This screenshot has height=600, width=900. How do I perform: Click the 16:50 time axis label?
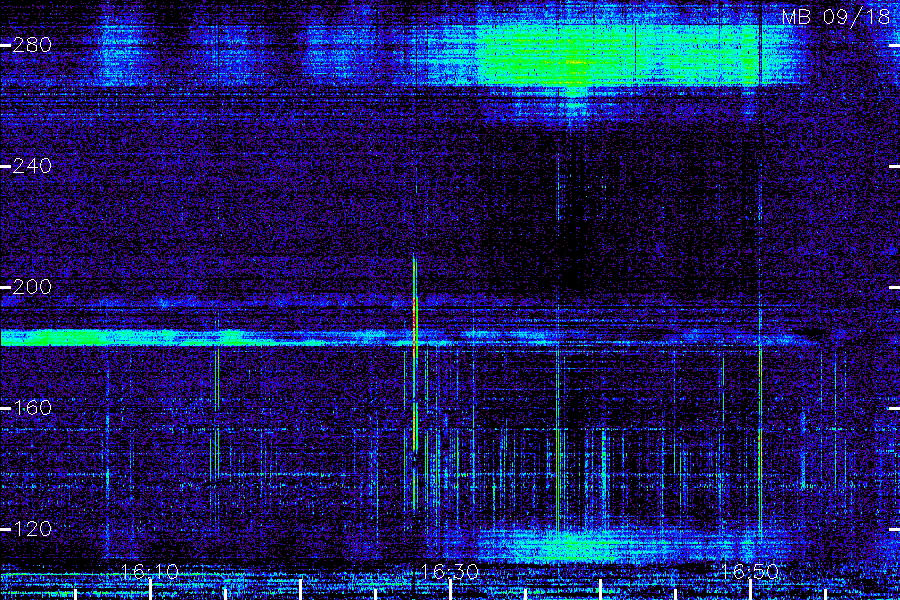tap(749, 571)
